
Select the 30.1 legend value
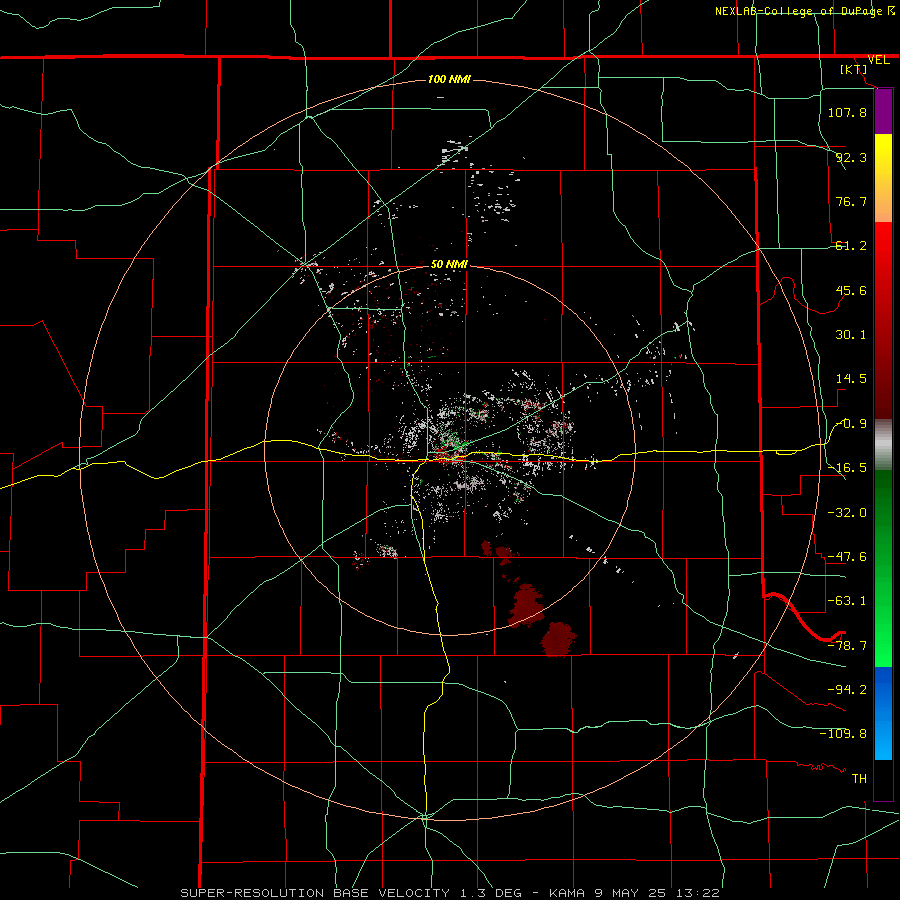(851, 335)
